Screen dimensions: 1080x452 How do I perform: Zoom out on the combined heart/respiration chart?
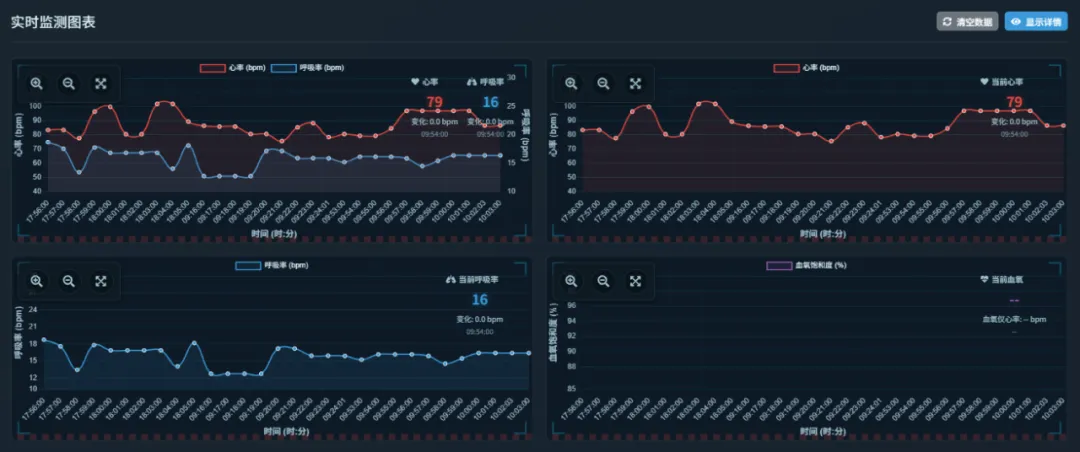69,84
